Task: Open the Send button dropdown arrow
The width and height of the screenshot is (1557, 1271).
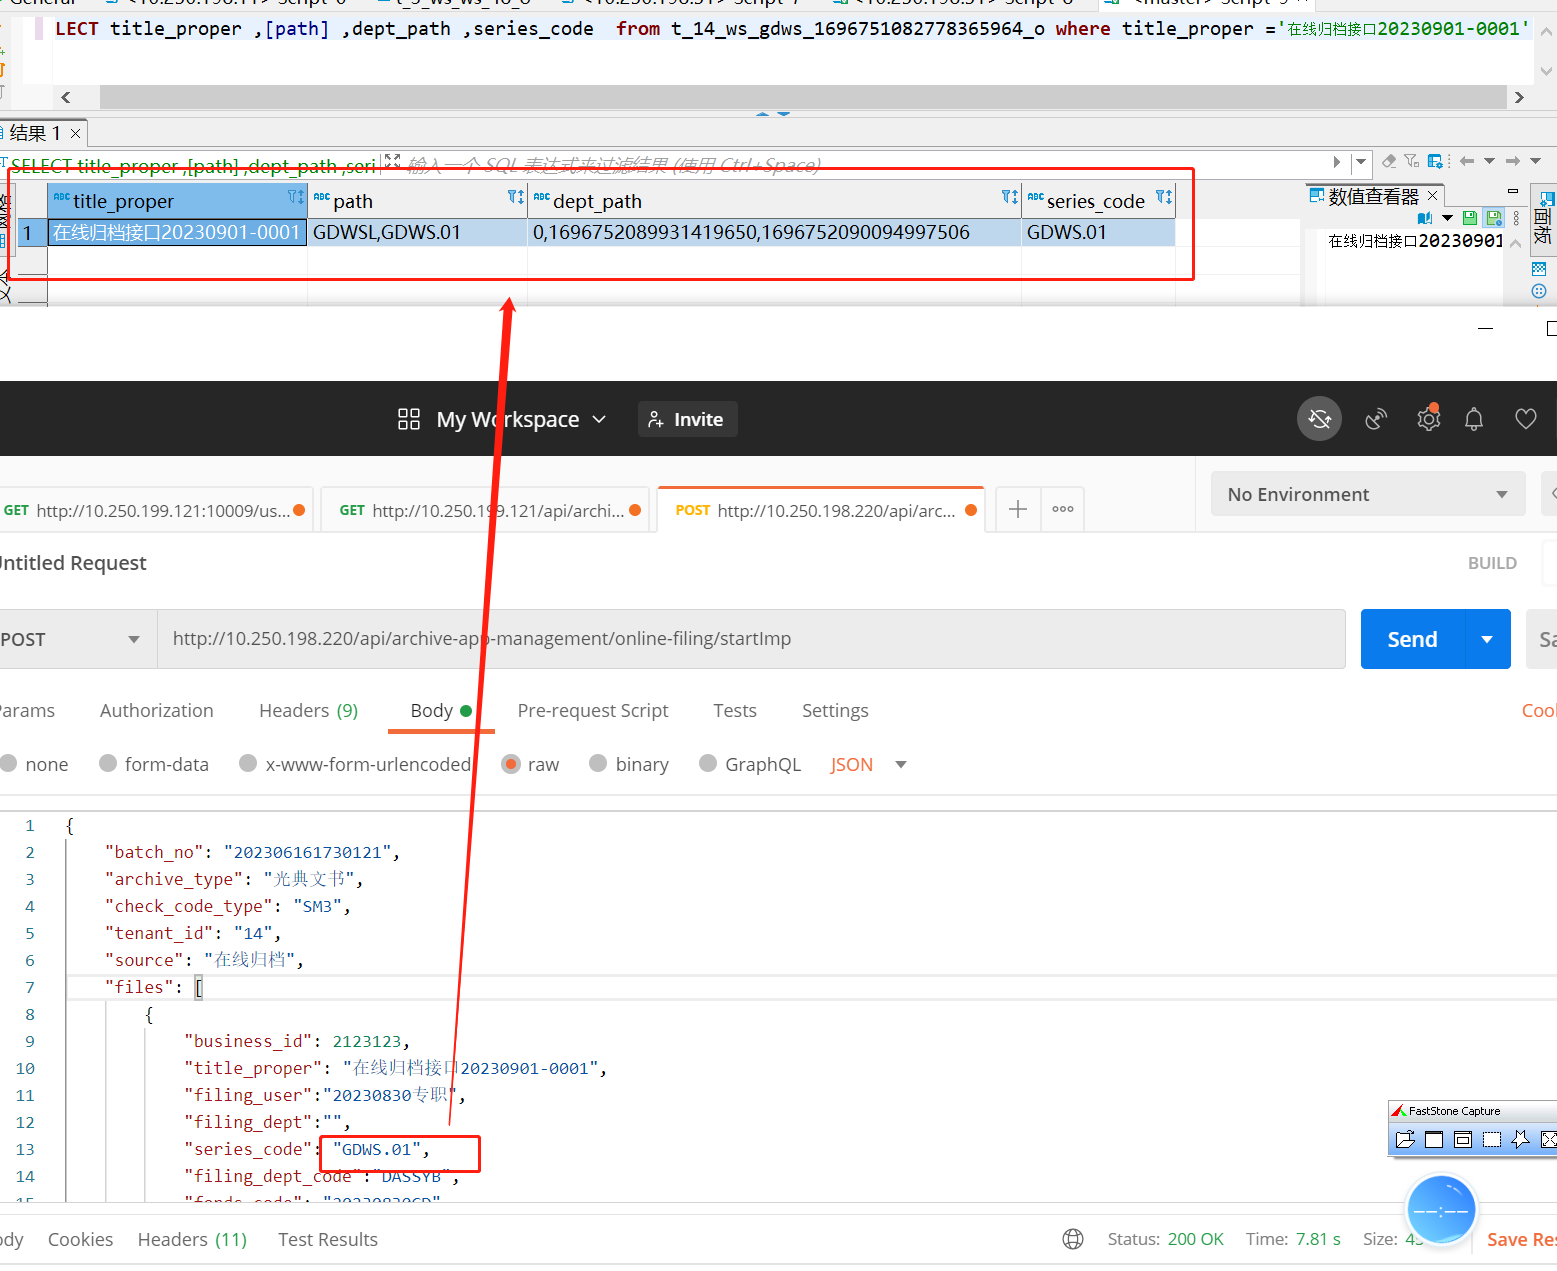Action: (1487, 639)
